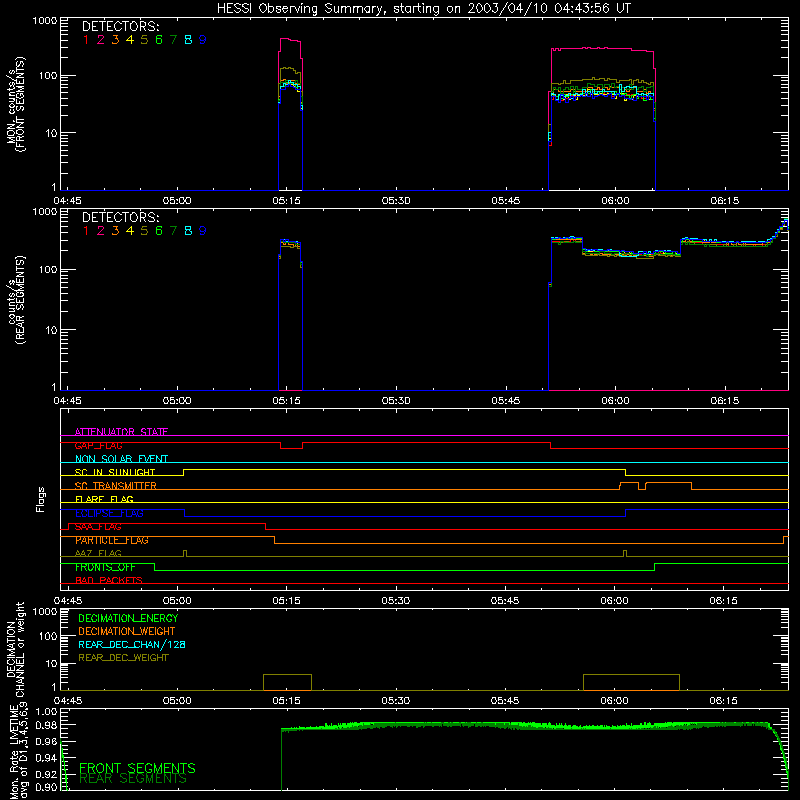Click the FRONTS_OFF flag label
The height and width of the screenshot is (800, 800).
pos(105,567)
